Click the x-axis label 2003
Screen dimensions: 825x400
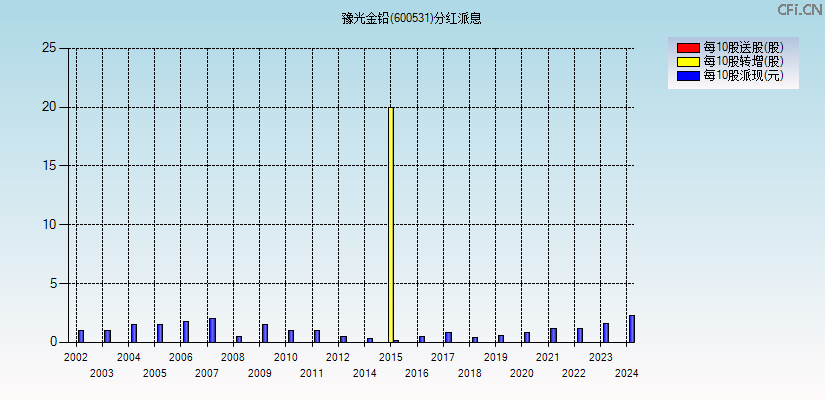click(x=102, y=374)
